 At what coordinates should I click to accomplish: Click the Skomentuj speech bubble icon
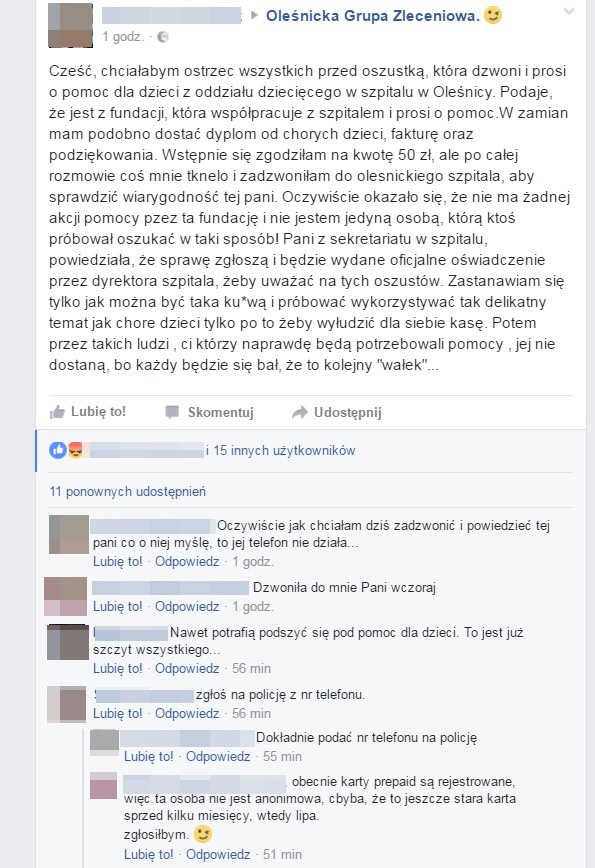[x=173, y=412]
